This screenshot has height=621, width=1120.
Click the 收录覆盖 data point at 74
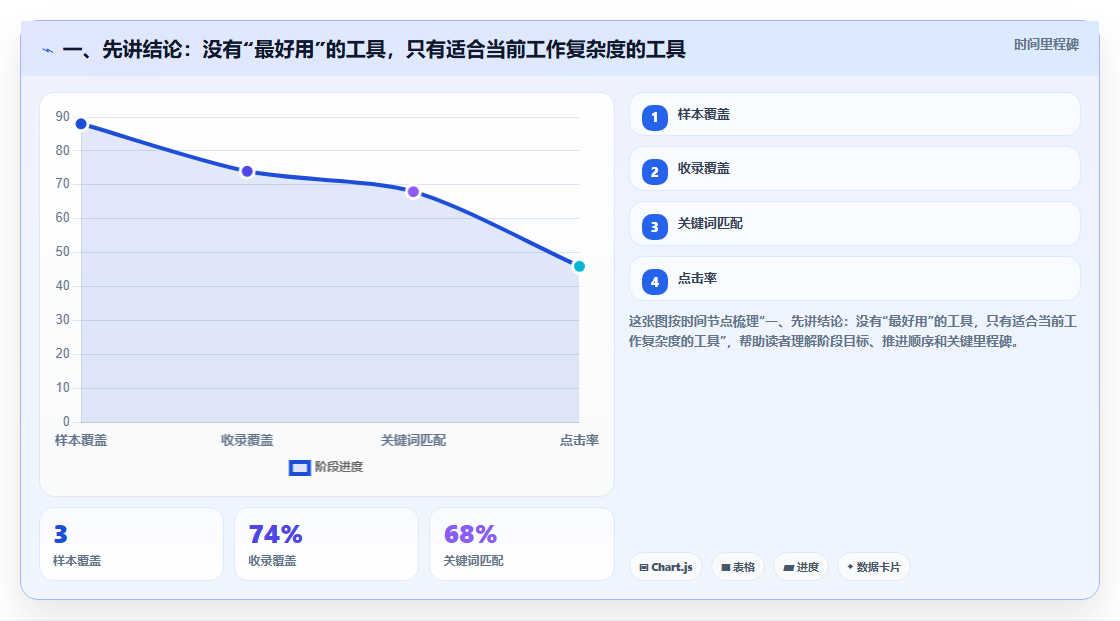[x=247, y=172]
